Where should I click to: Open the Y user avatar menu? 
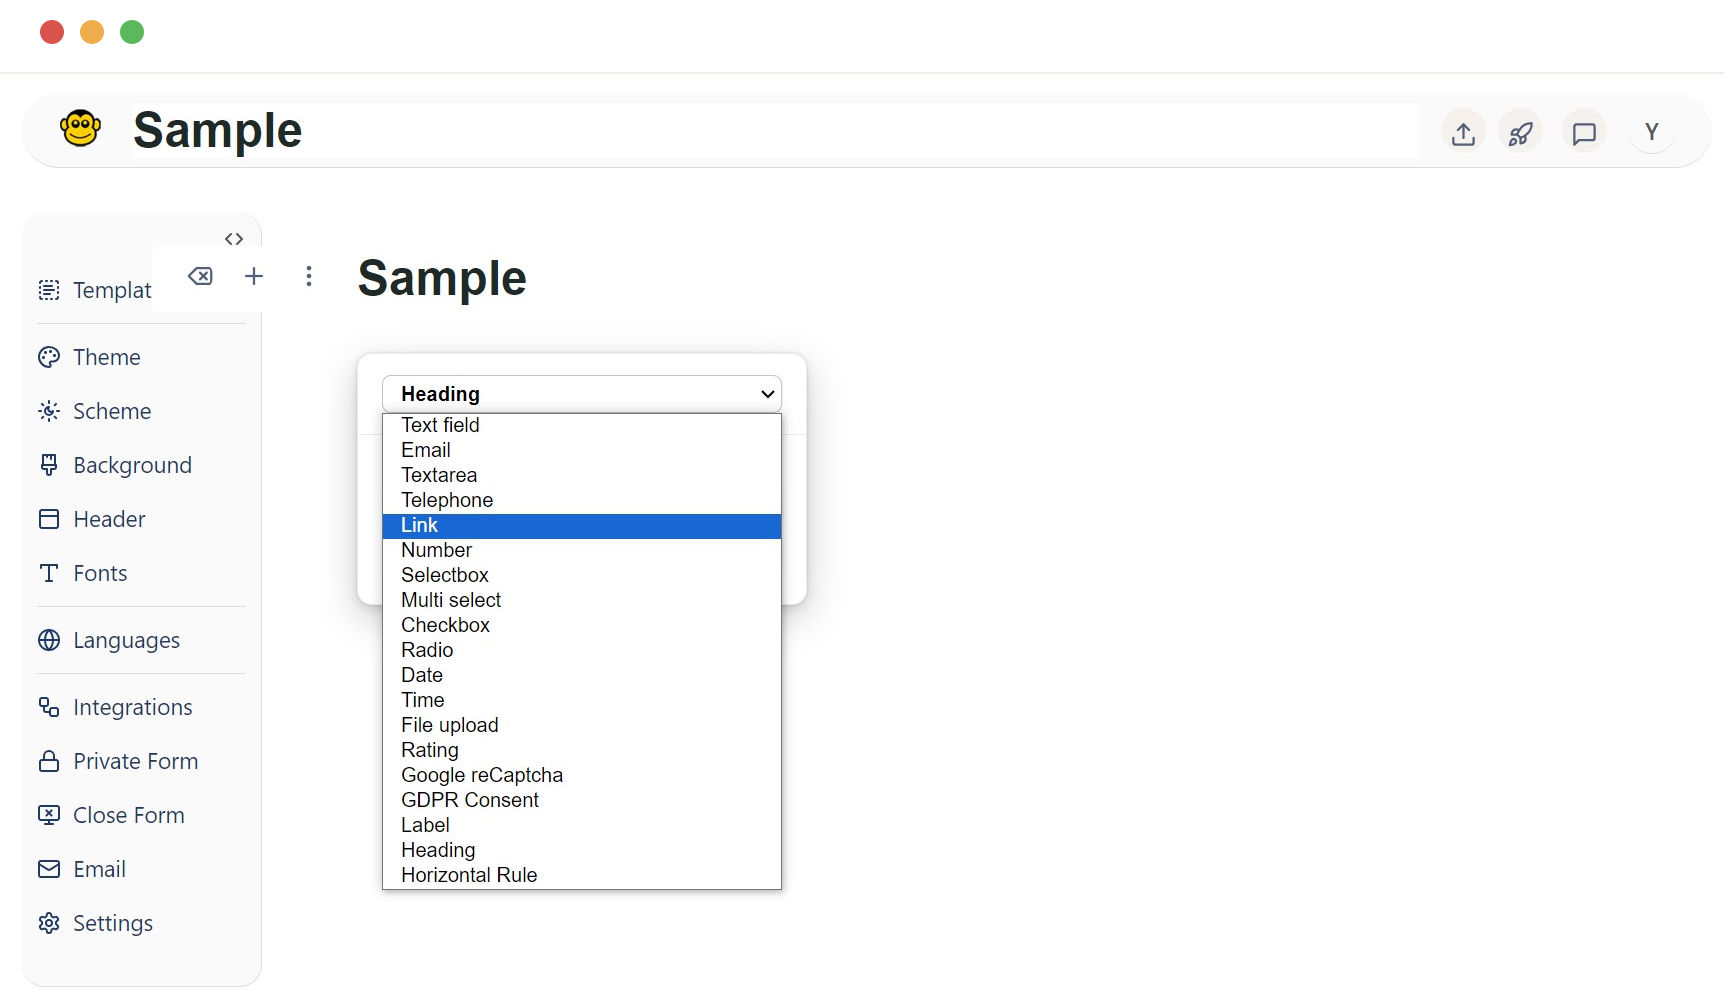coord(1652,131)
